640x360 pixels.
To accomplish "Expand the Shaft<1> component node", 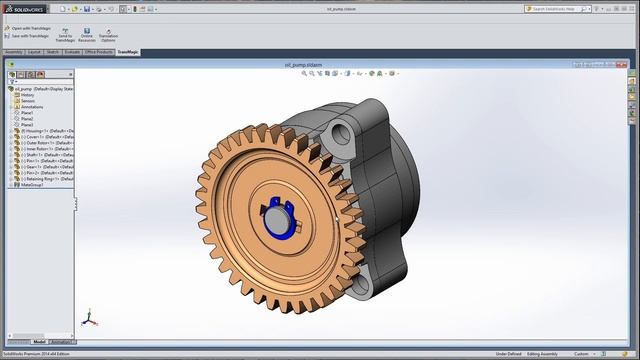I will 11,155.
